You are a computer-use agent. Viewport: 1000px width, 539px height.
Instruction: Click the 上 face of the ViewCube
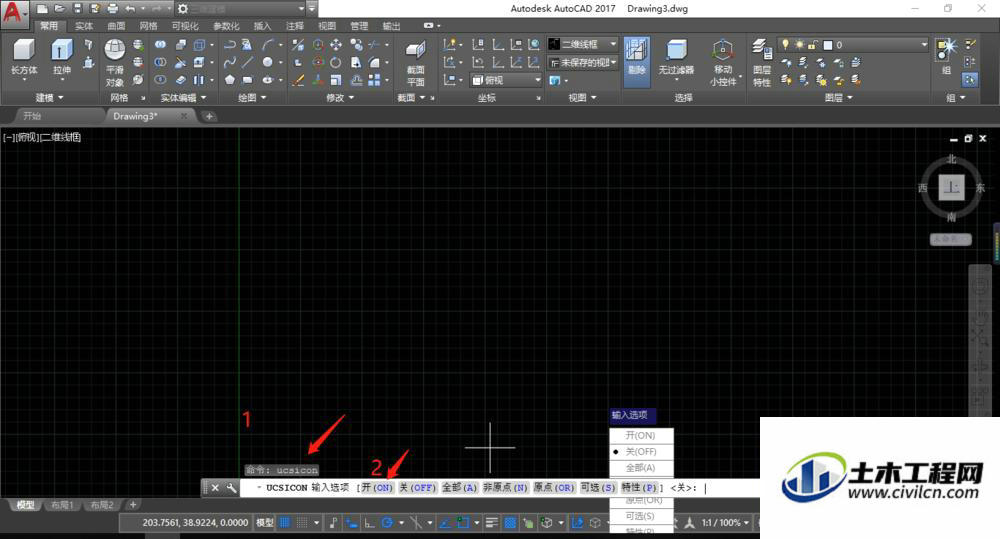point(951,188)
